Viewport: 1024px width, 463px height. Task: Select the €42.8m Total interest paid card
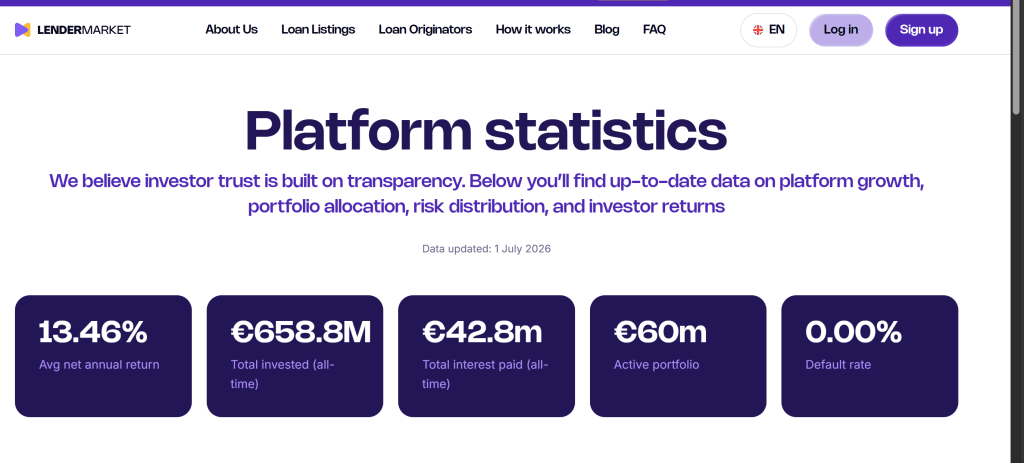coord(487,356)
